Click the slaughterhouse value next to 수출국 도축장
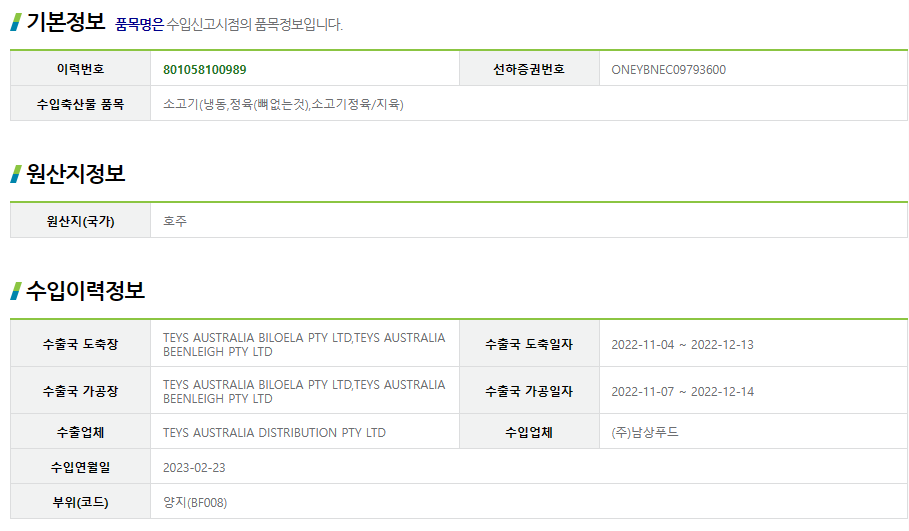This screenshot has height=531, width=909. (x=304, y=344)
